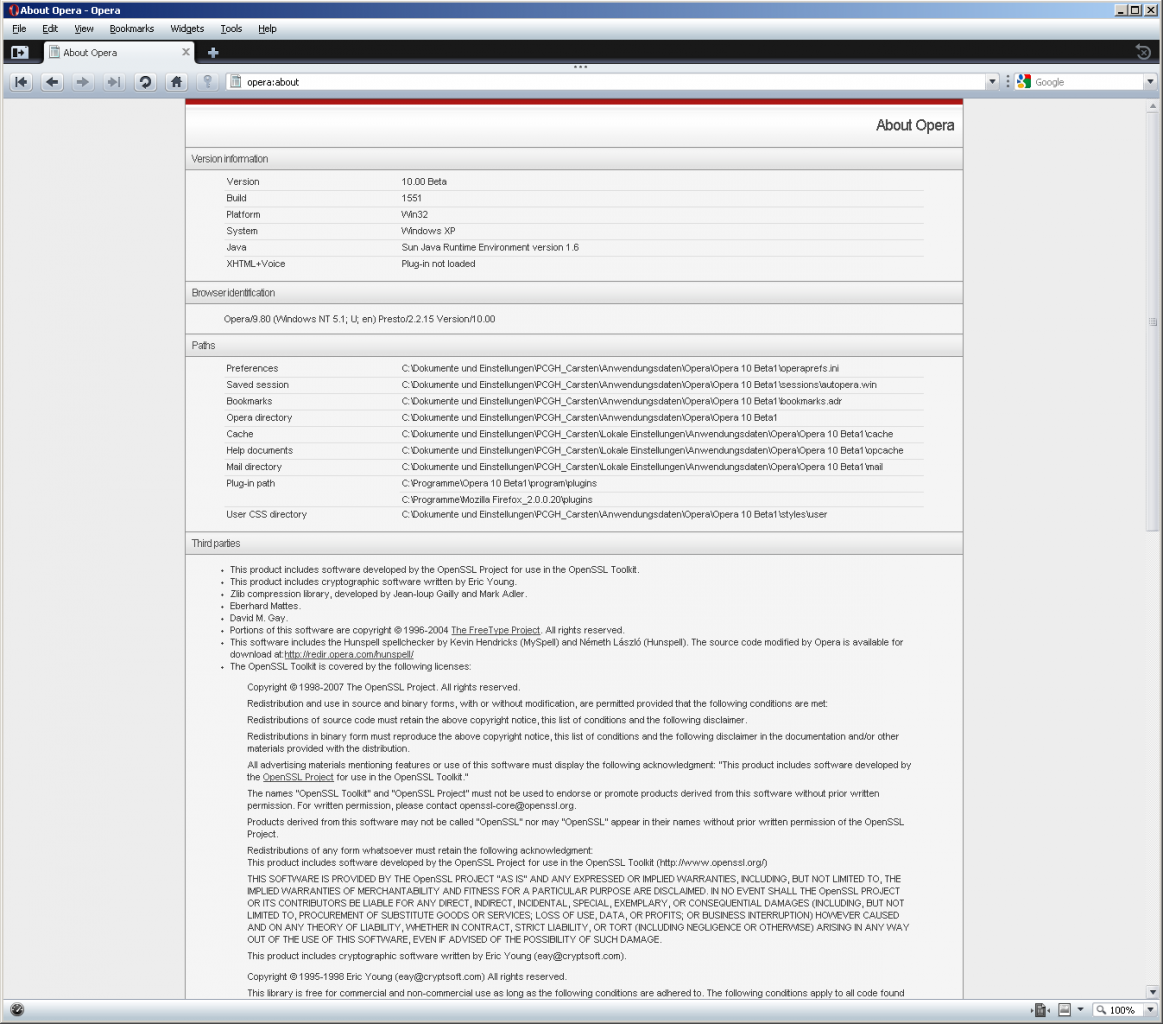Toggle Fit to Width icon
This screenshot has width=1163, height=1024.
[1040, 1009]
